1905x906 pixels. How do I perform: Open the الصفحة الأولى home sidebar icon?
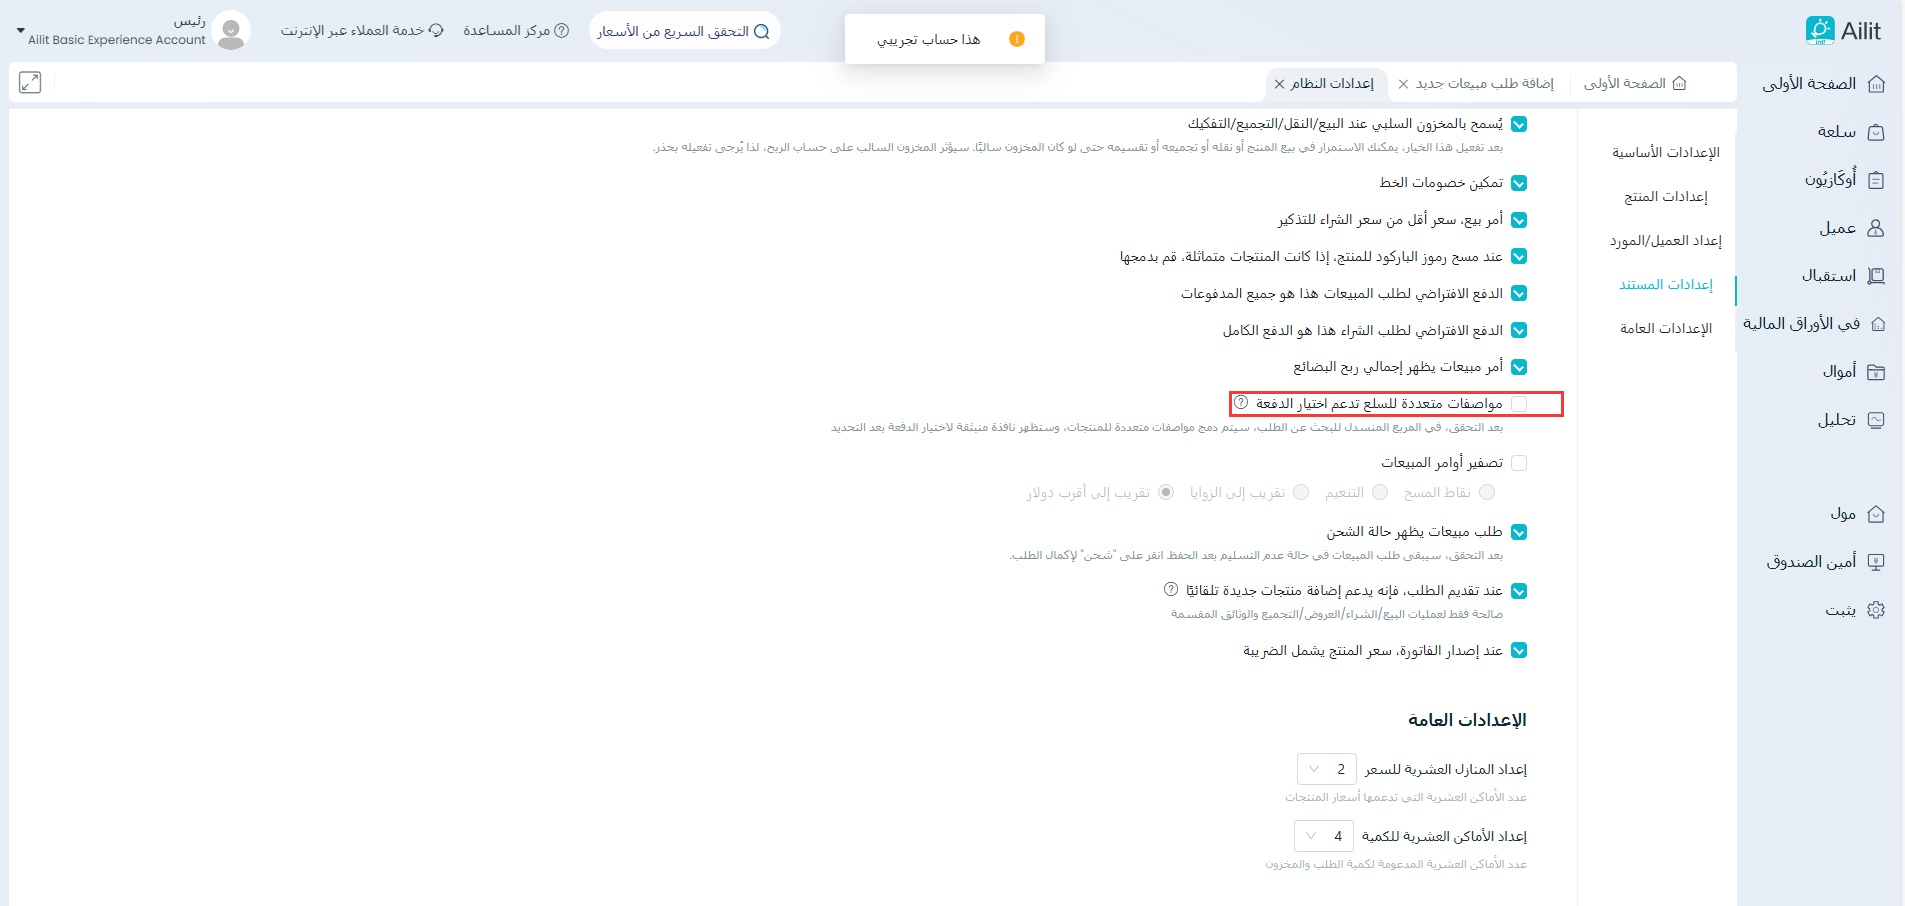1876,84
